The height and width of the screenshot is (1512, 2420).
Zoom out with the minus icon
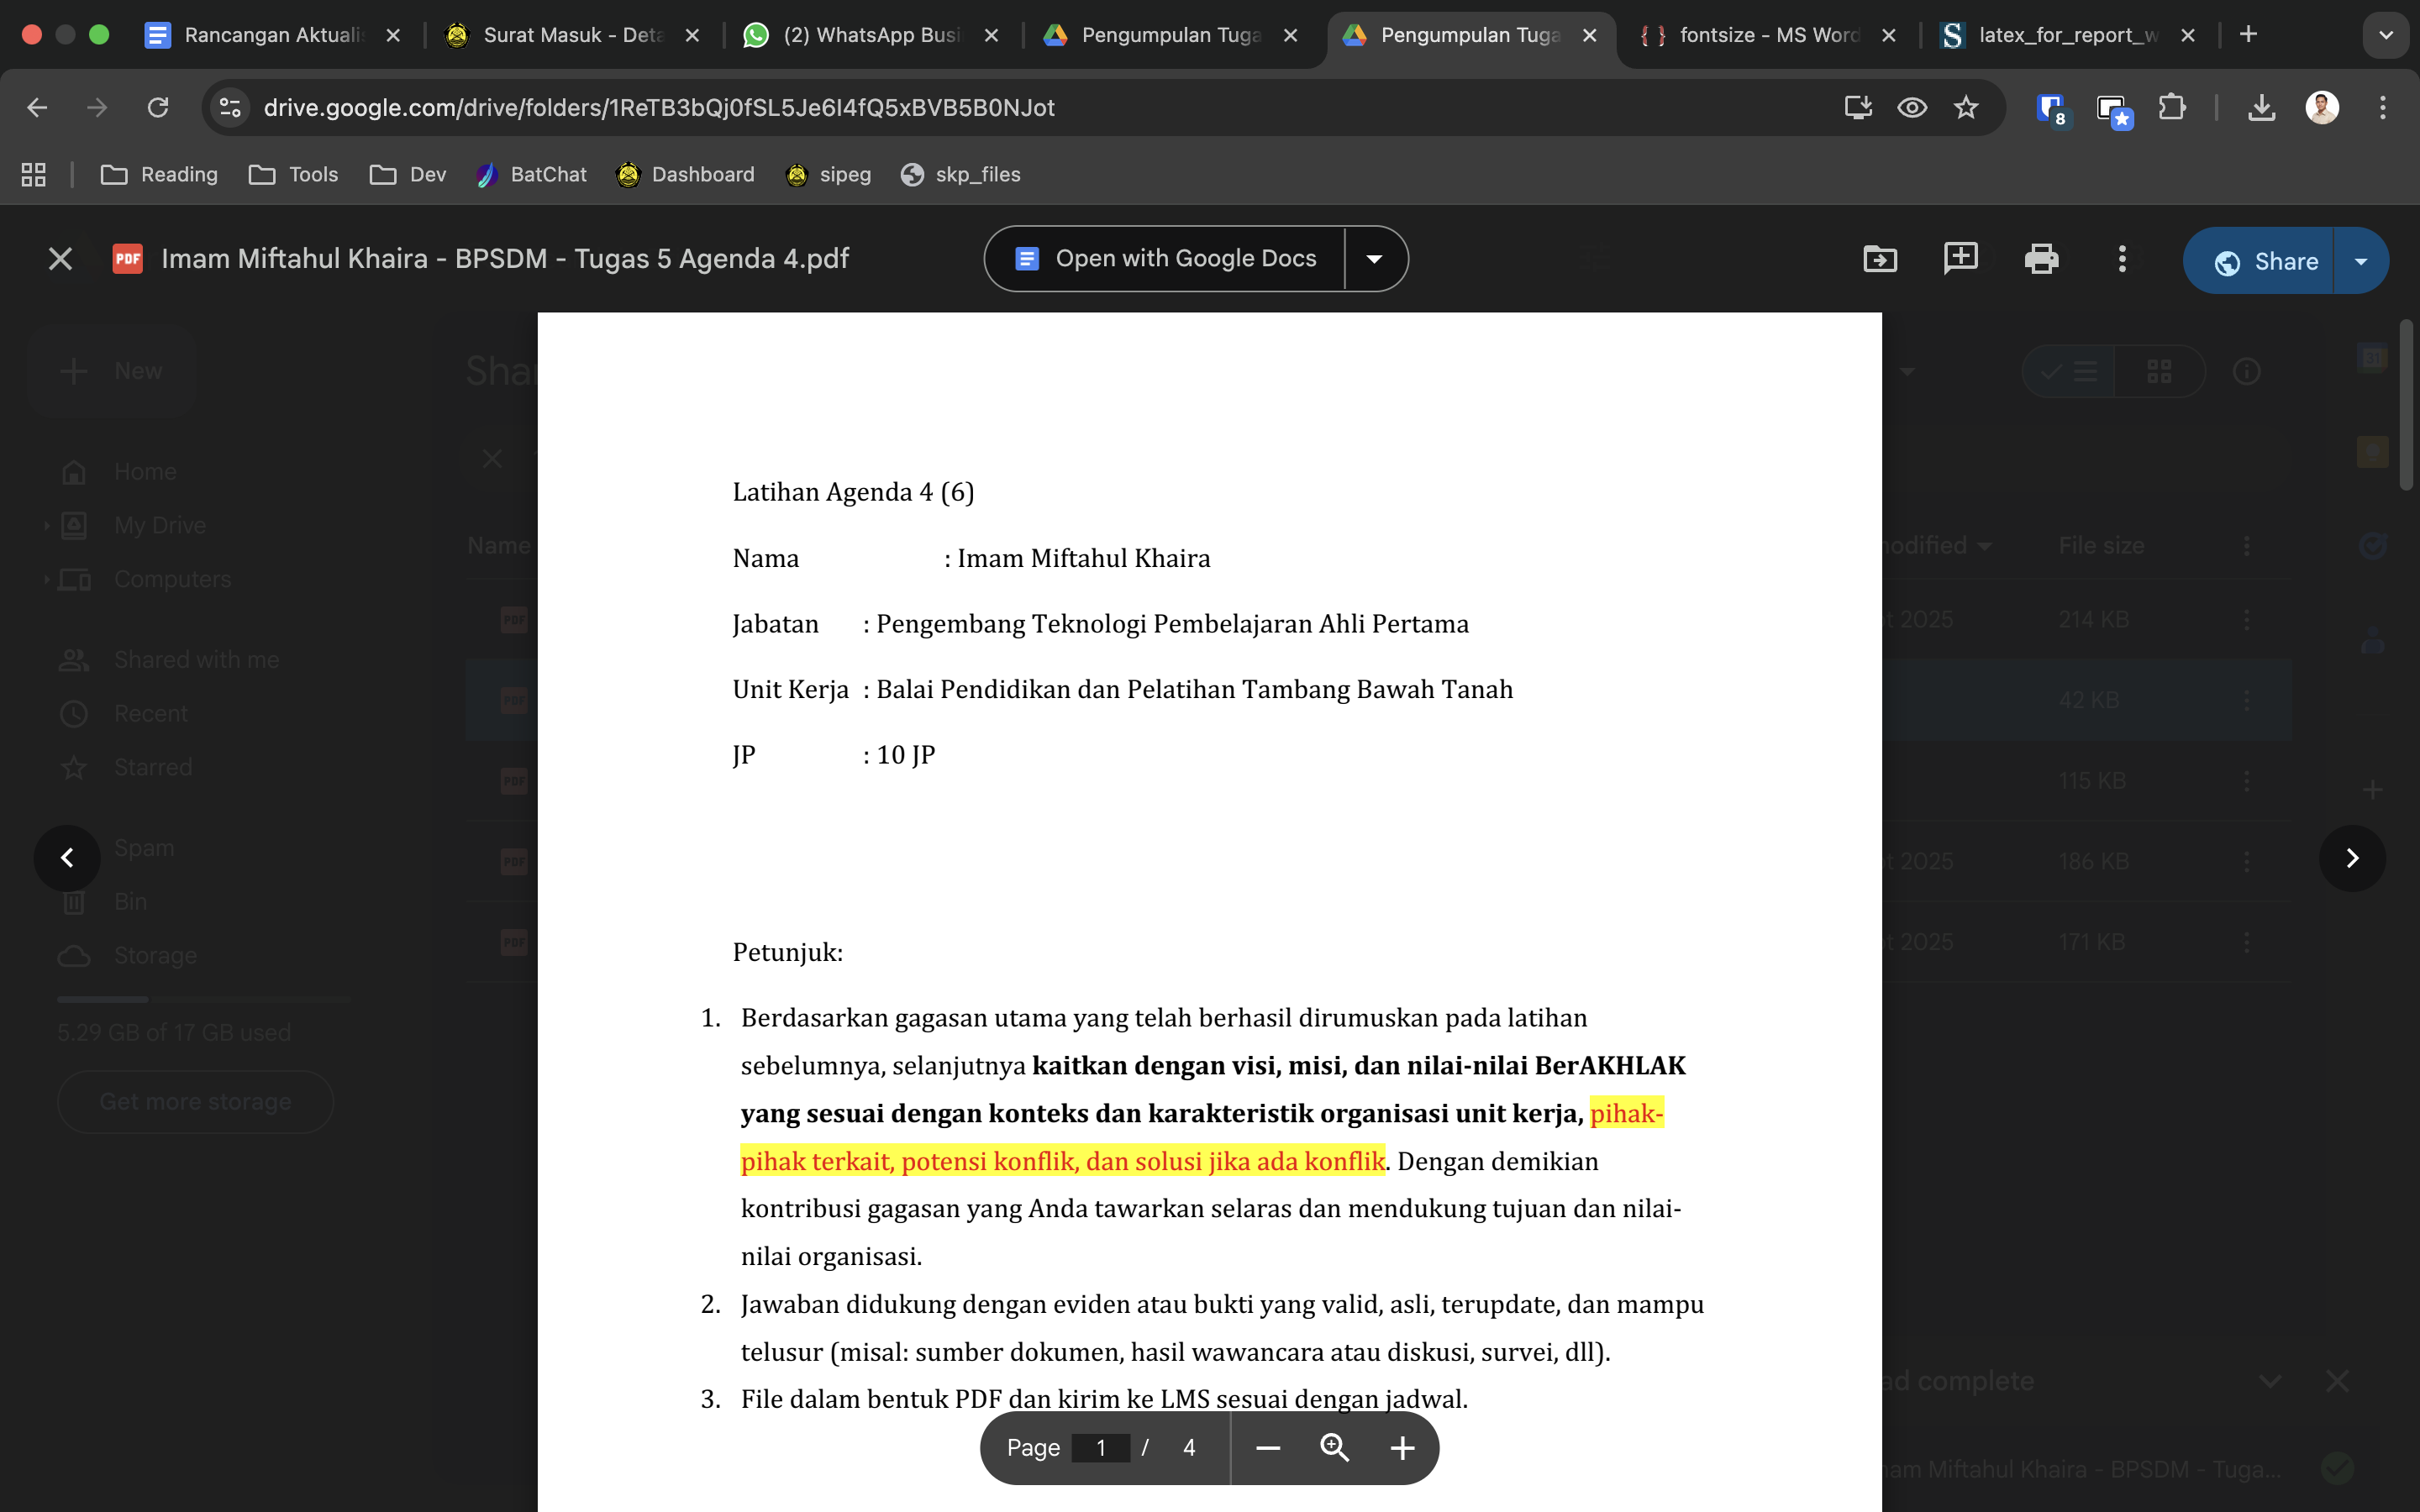tap(1268, 1448)
